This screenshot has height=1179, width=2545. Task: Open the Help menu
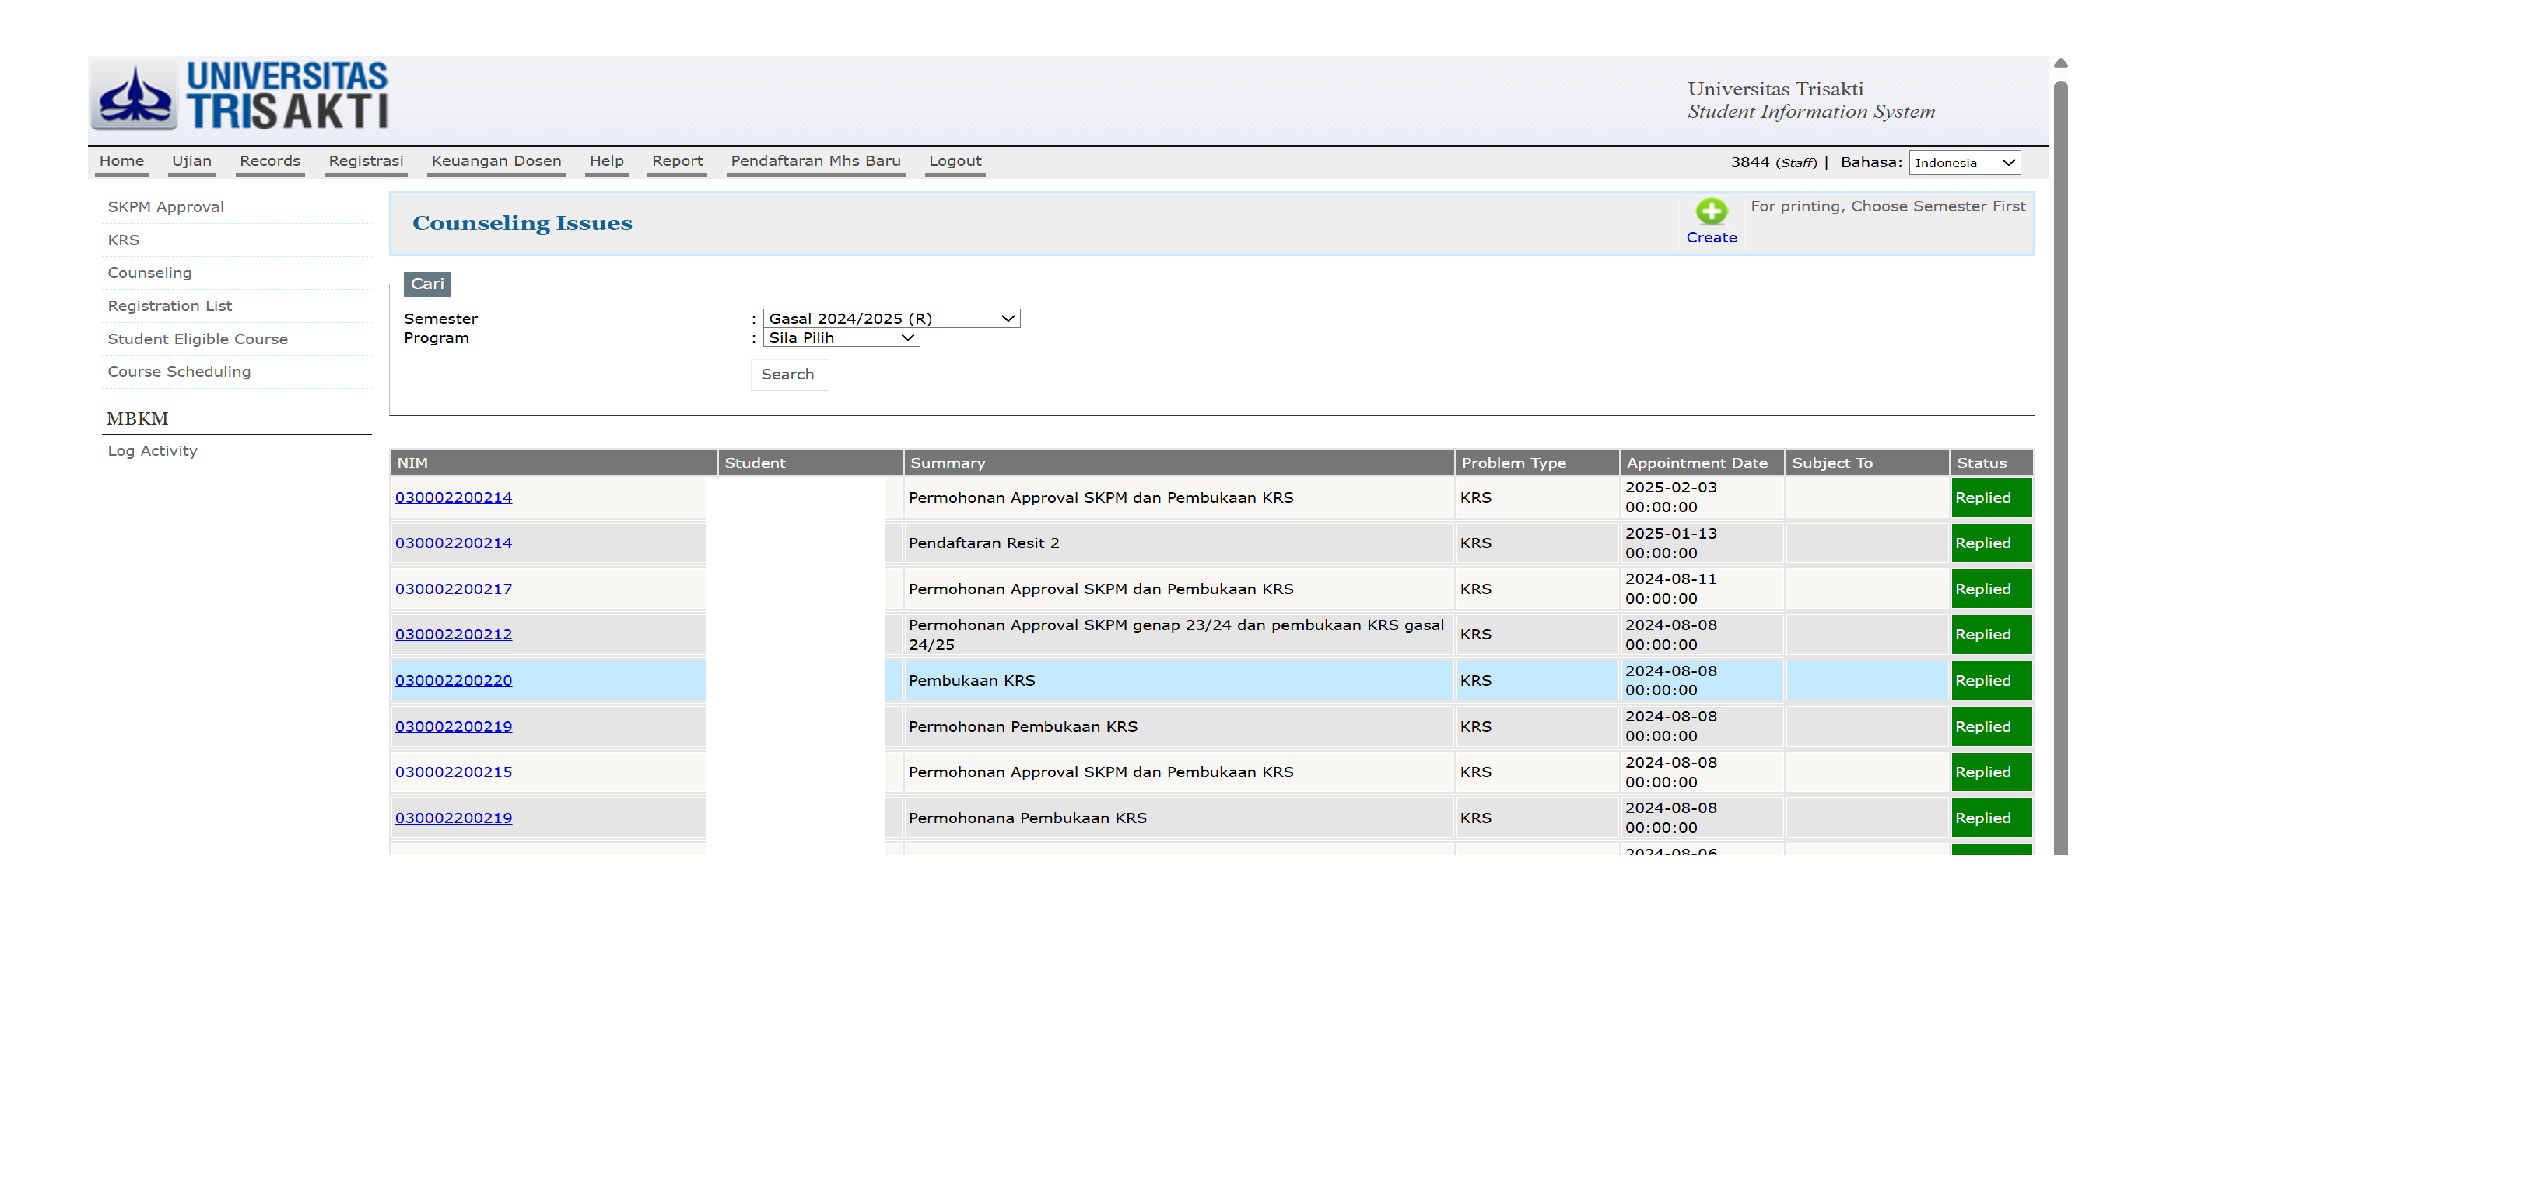click(606, 161)
